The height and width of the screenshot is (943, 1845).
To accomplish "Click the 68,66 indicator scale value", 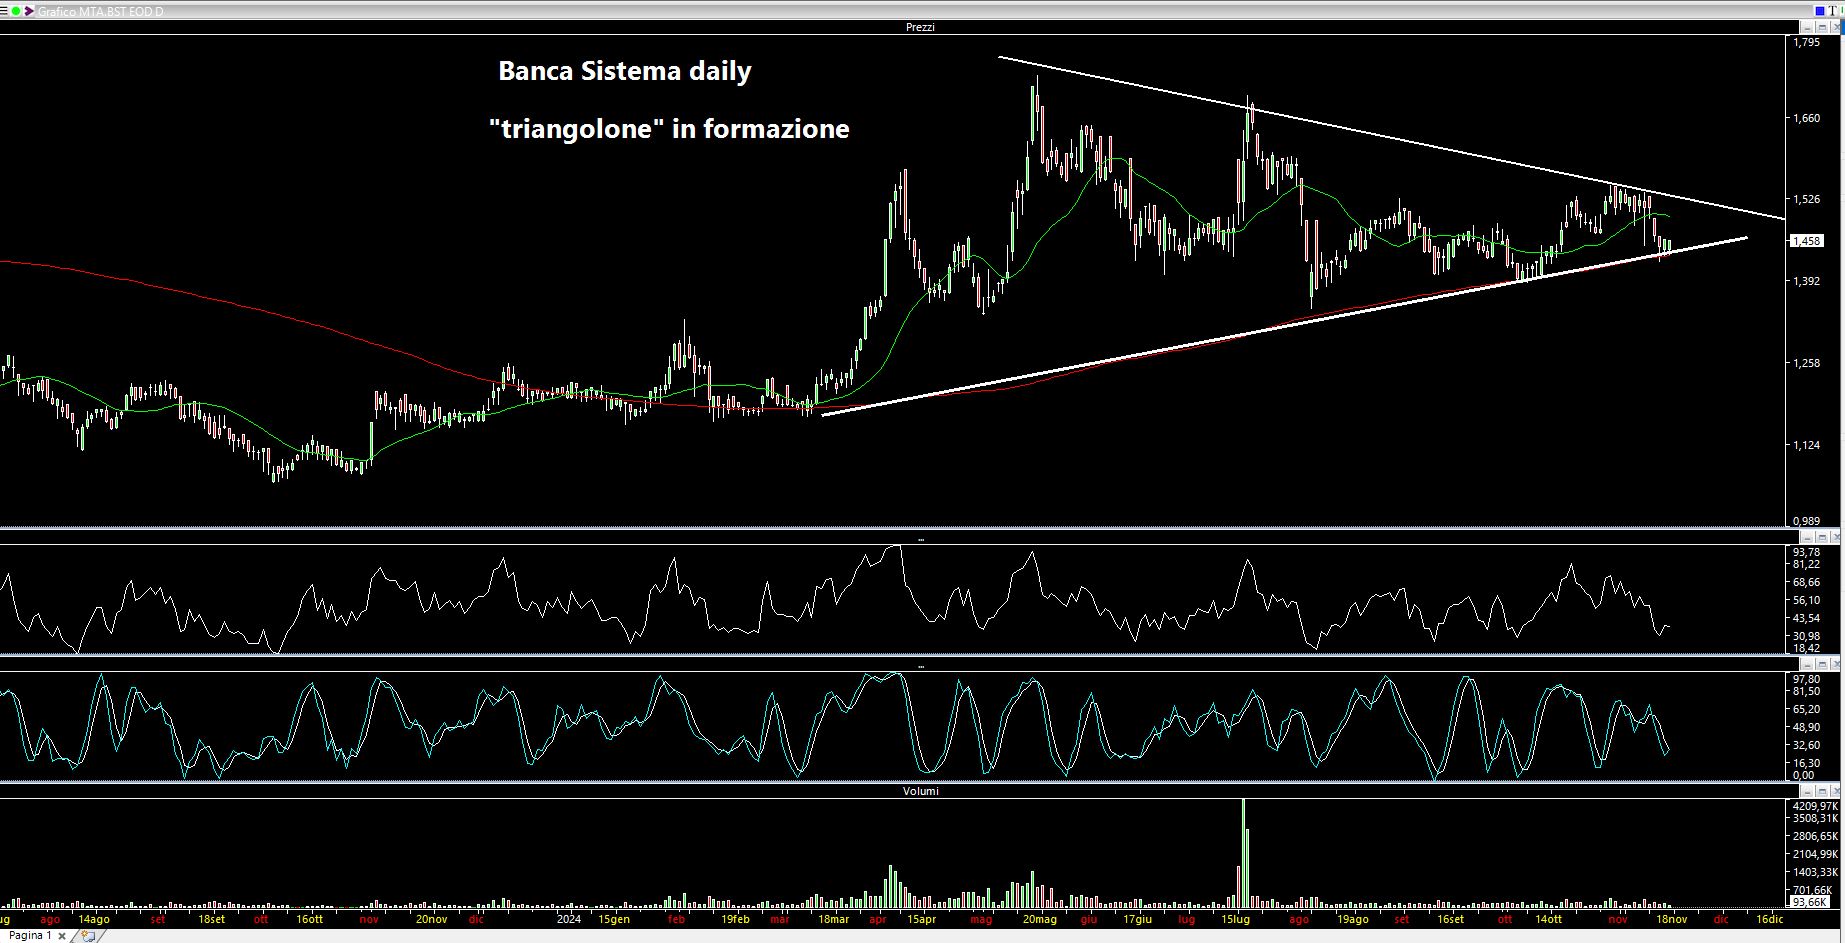I will 1806,582.
